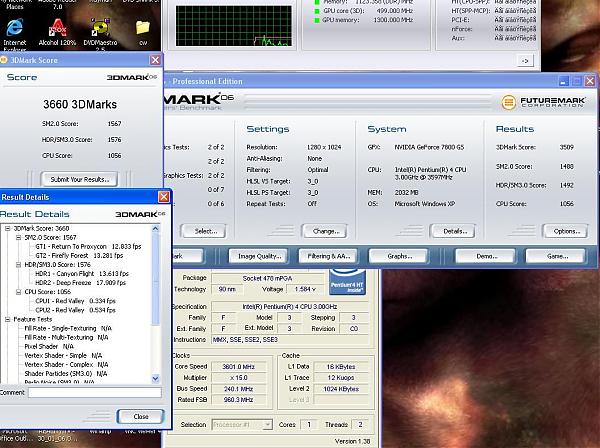This screenshot has width=600, height=448.
Task: Launch the Alcohol 120% desktop icon
Action: coord(57,28)
